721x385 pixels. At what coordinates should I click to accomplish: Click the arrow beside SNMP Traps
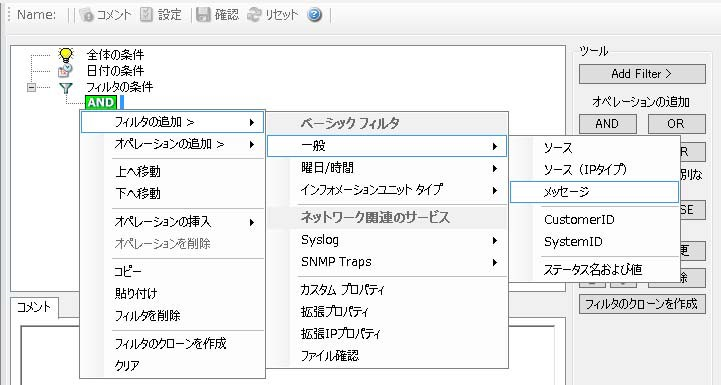(x=494, y=263)
